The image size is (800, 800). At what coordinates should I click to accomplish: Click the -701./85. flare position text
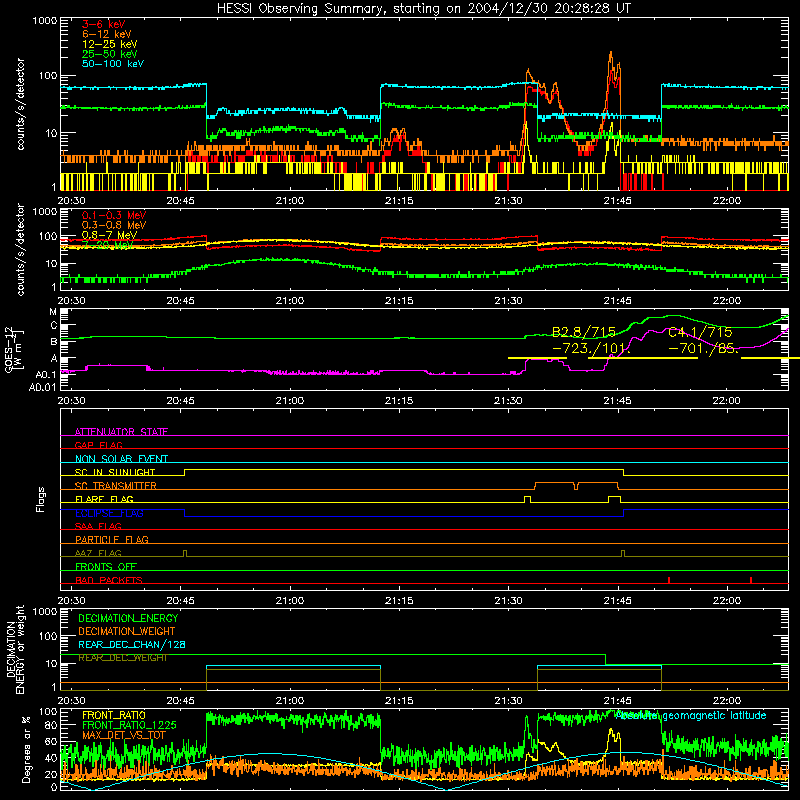[x=704, y=348]
